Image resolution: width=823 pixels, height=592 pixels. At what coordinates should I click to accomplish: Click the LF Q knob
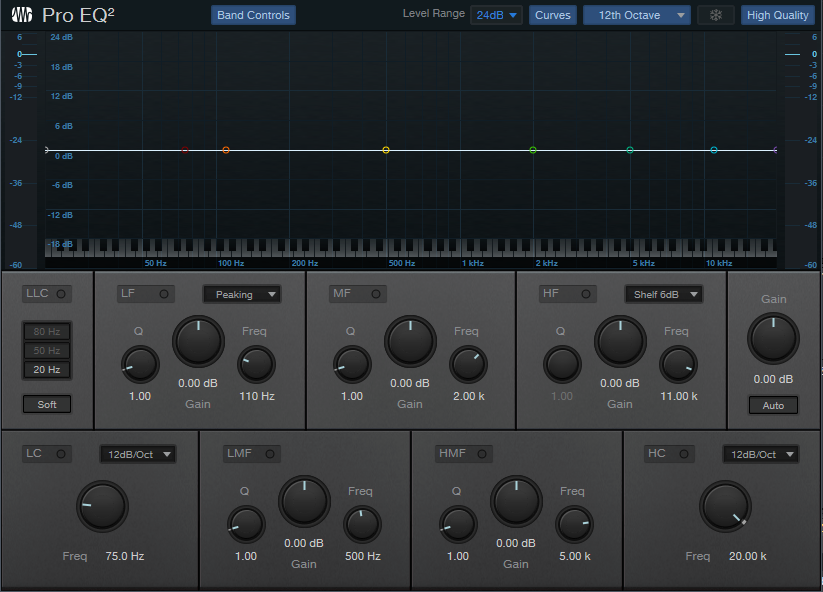pos(140,364)
